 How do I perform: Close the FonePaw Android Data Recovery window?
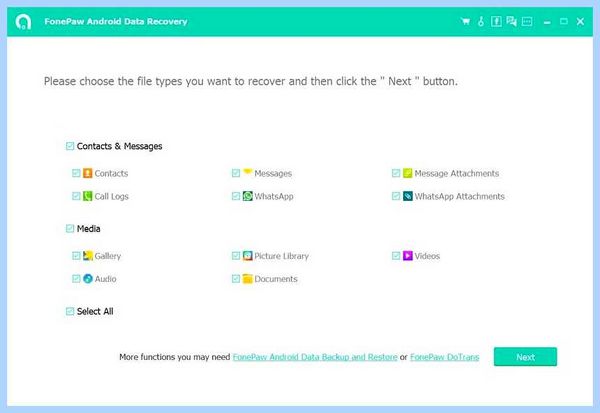pos(580,21)
